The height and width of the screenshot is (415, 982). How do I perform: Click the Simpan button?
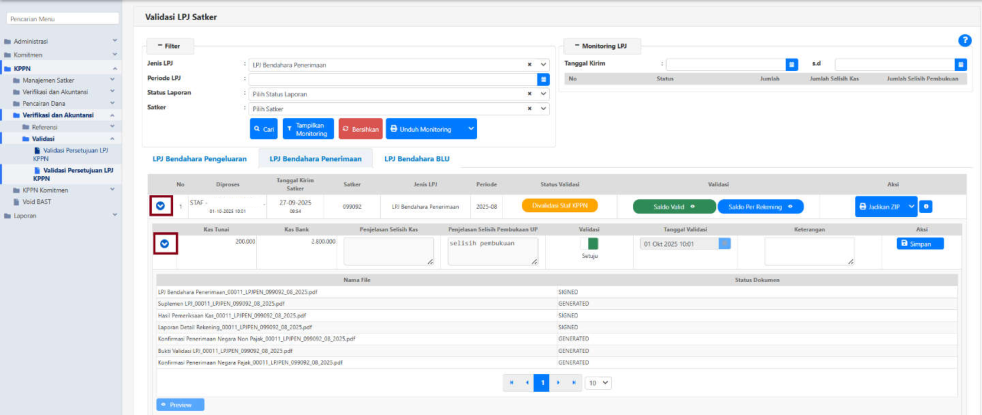click(x=919, y=243)
